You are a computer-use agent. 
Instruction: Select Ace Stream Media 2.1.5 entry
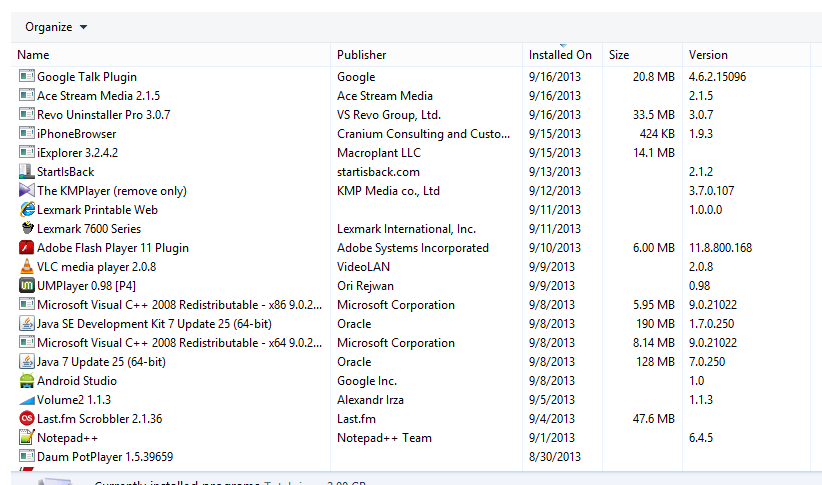pos(99,95)
